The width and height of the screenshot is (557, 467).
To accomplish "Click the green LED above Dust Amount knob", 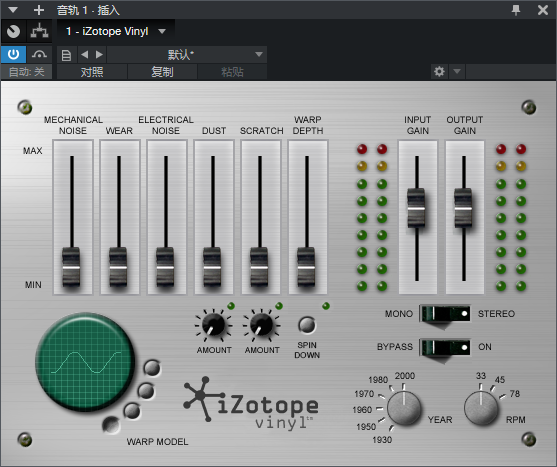I will pos(231,306).
